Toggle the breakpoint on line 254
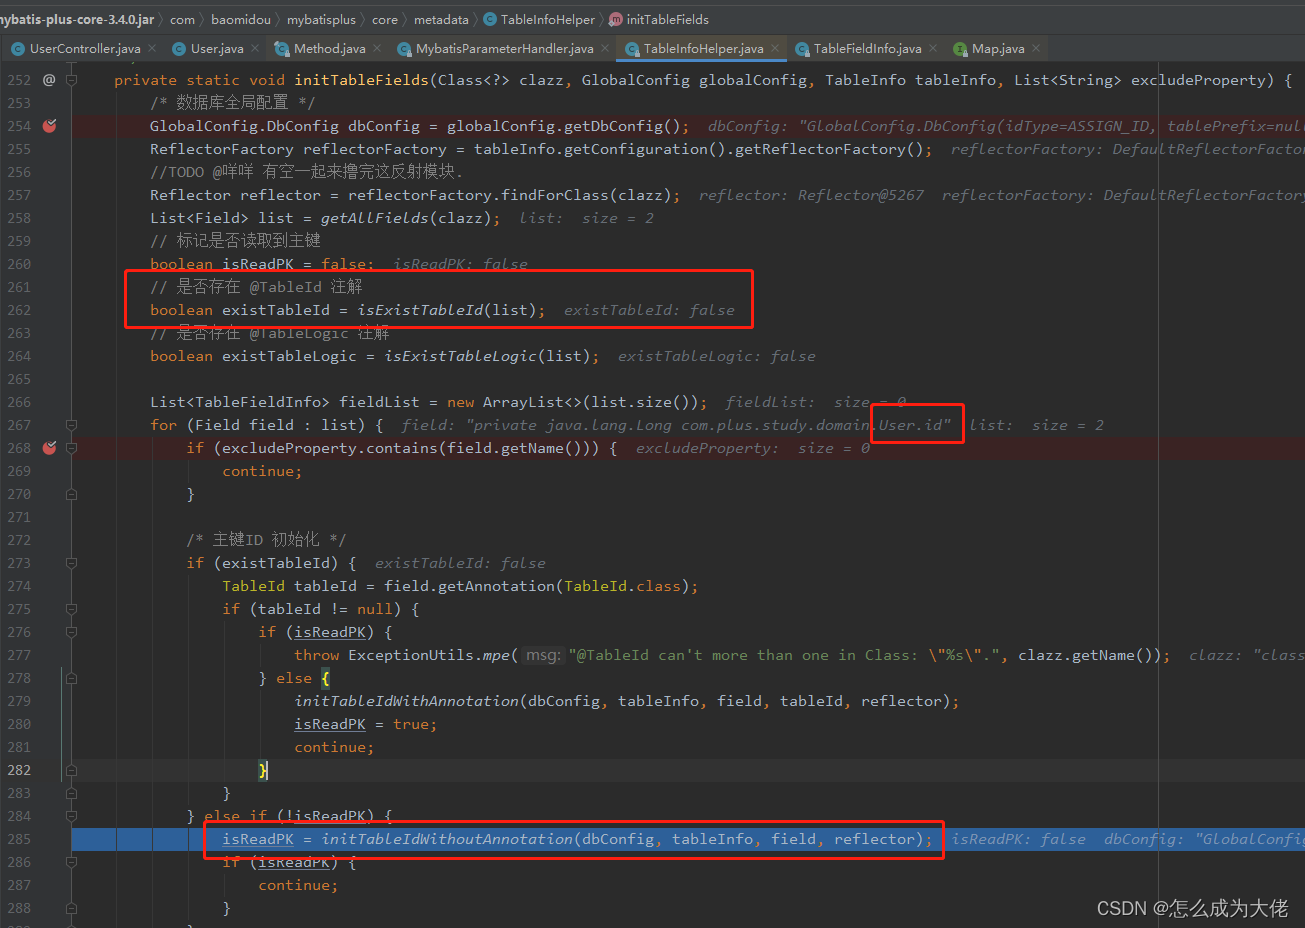The height and width of the screenshot is (928, 1305). 49,126
